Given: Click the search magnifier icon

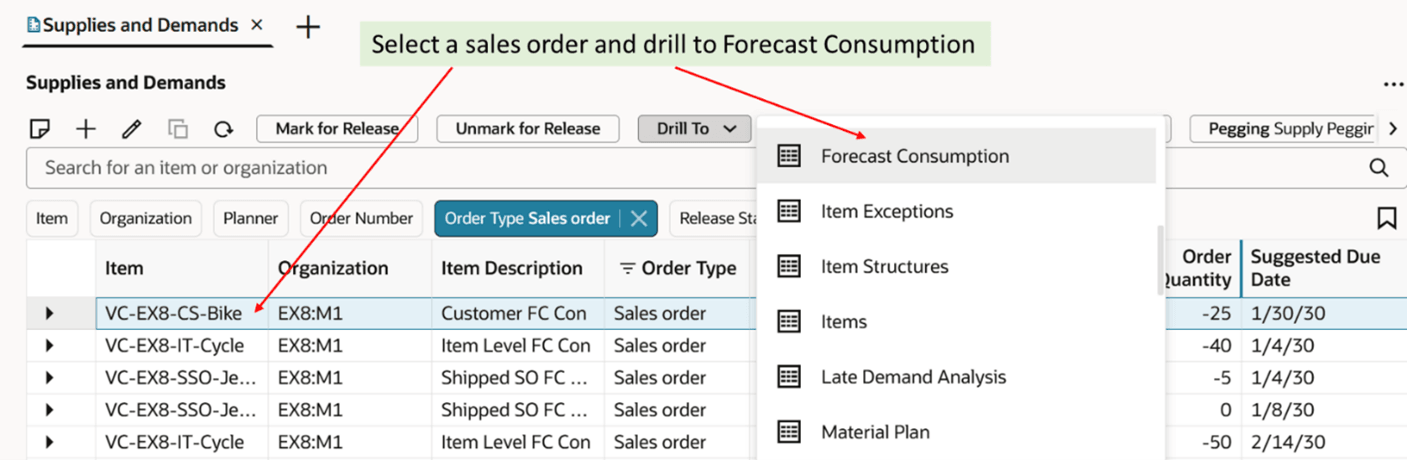Looking at the screenshot, I should (1379, 168).
